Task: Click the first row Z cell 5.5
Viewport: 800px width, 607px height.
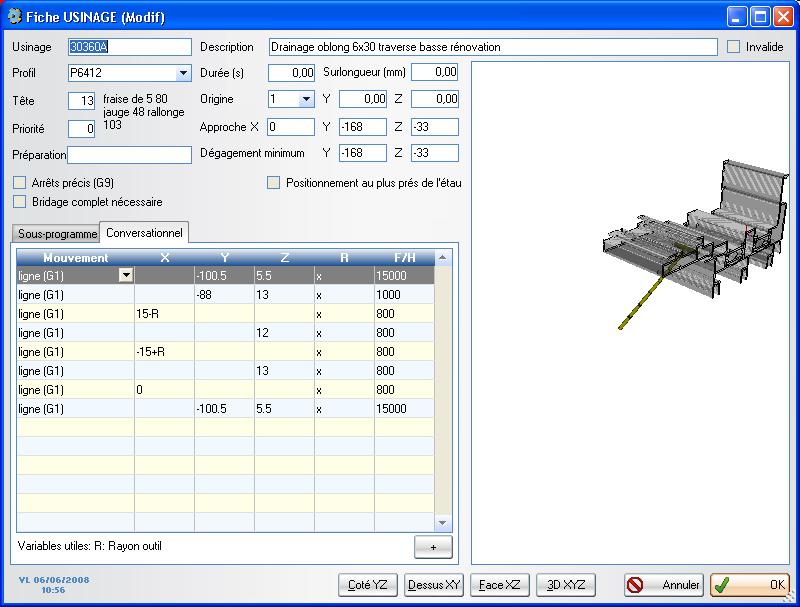Action: [284, 275]
